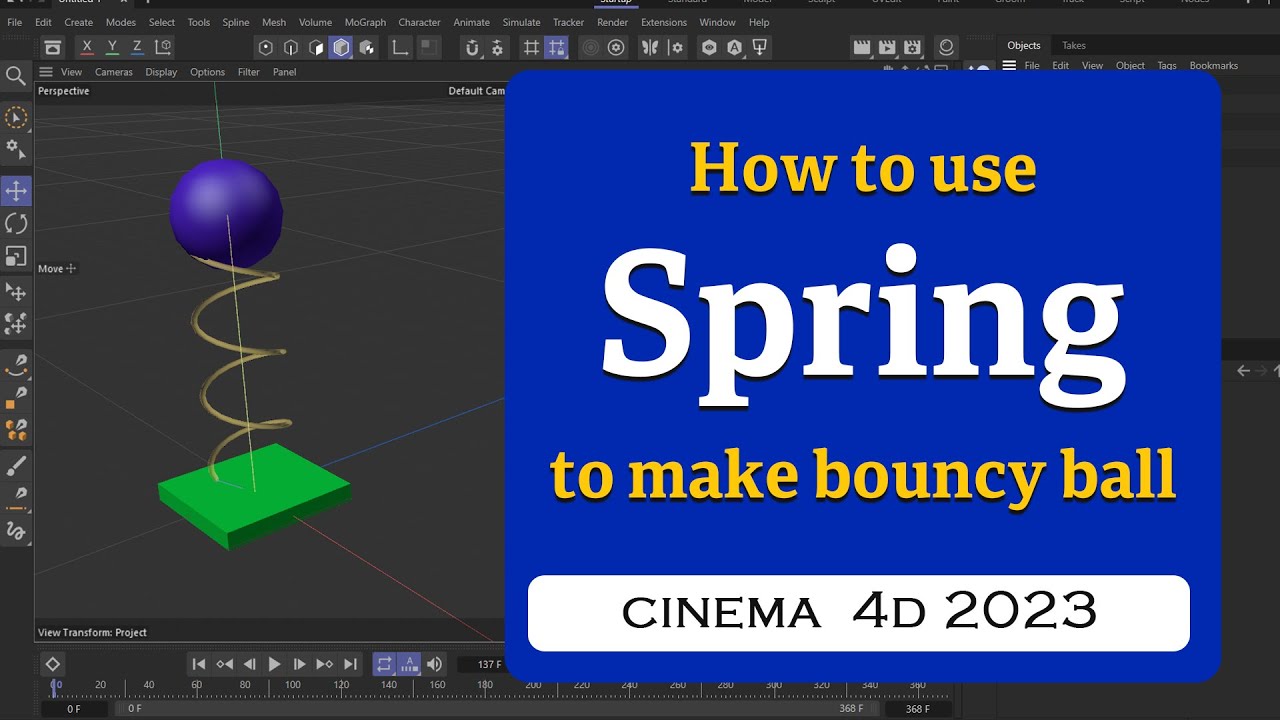Viewport: 1280px width, 720px height.
Task: Step to next frame
Action: tap(299, 664)
